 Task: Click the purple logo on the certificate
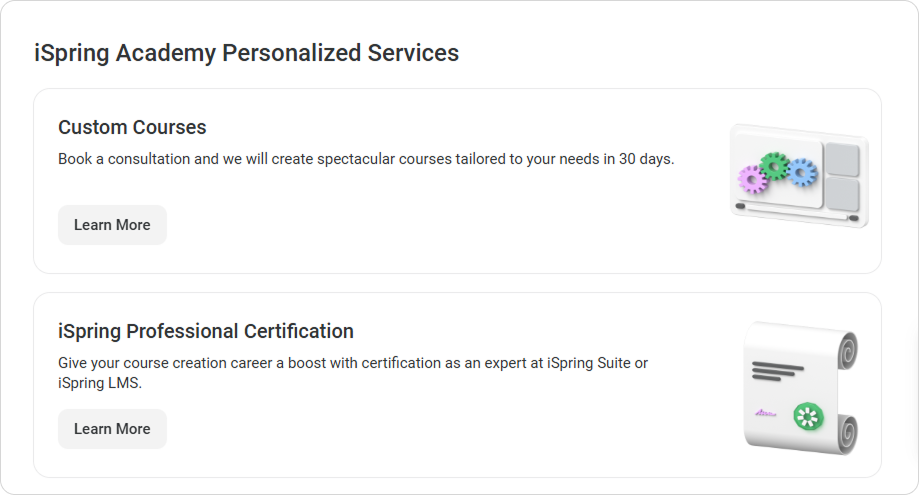(x=766, y=413)
